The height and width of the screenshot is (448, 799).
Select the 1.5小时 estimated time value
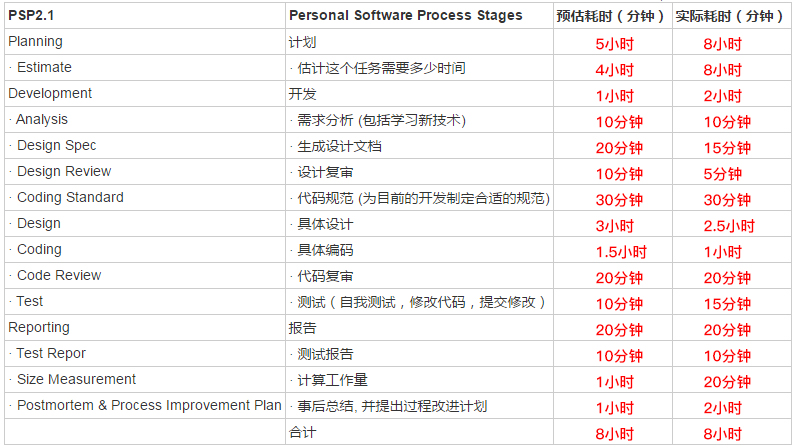click(x=613, y=251)
